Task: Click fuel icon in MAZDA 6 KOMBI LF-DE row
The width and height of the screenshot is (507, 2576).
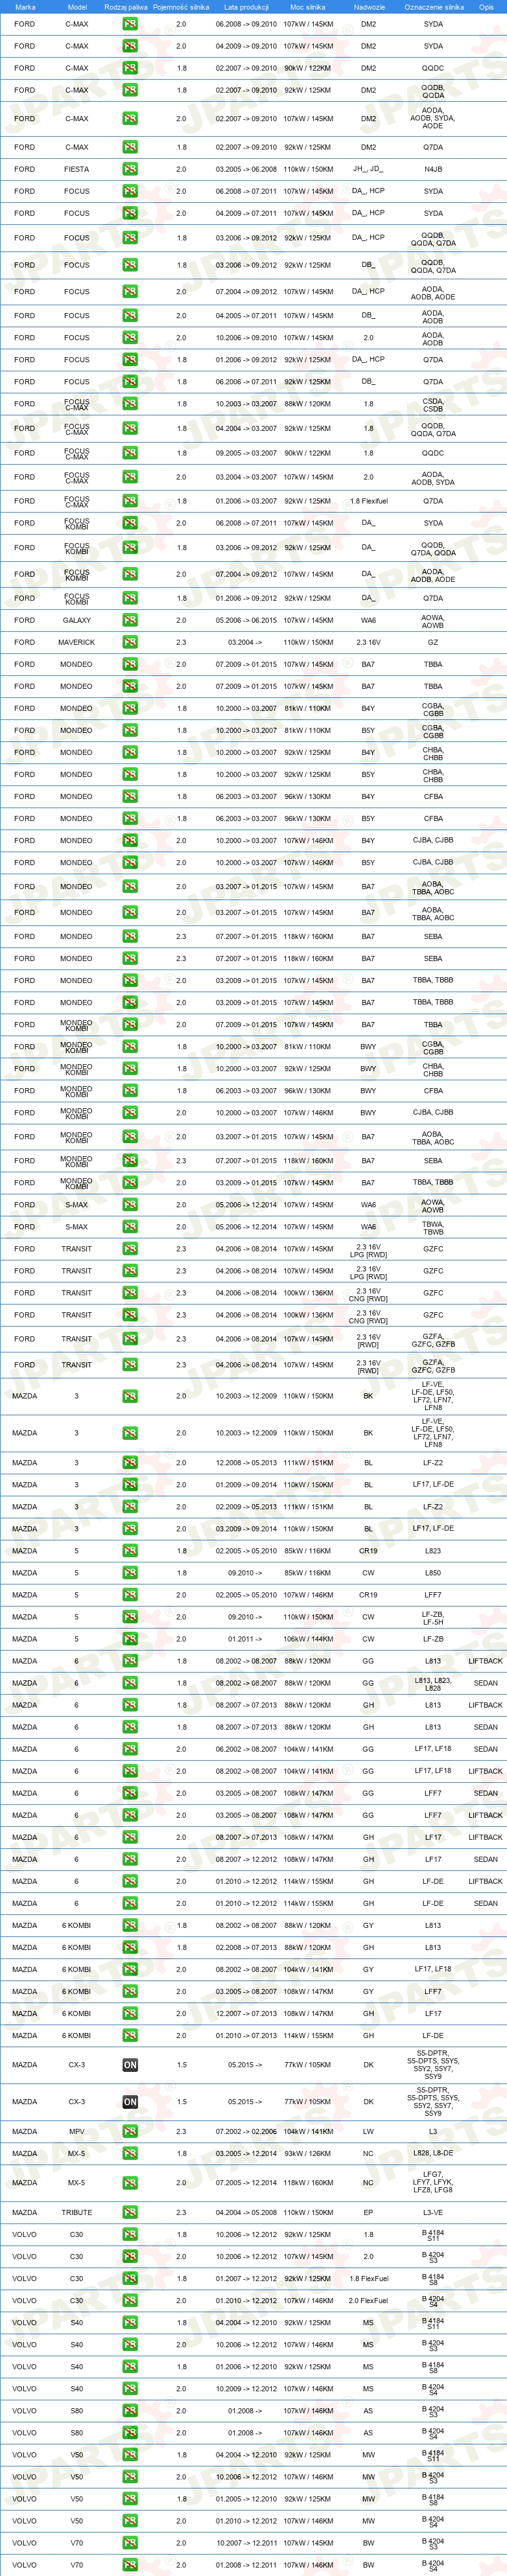Action: click(130, 2035)
